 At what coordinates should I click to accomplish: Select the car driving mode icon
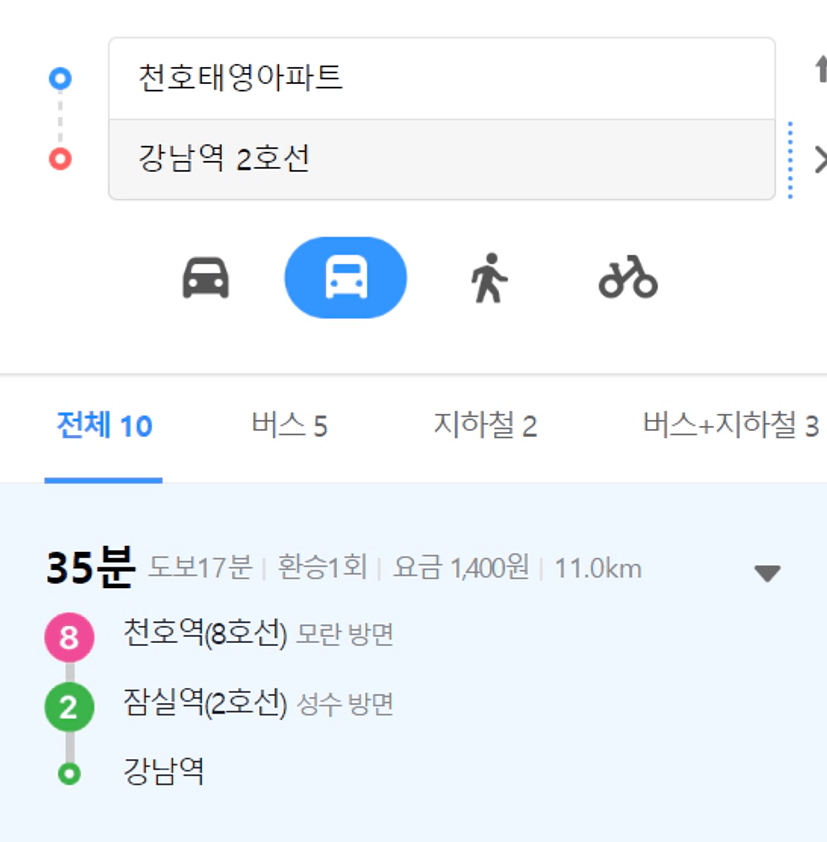(x=206, y=278)
